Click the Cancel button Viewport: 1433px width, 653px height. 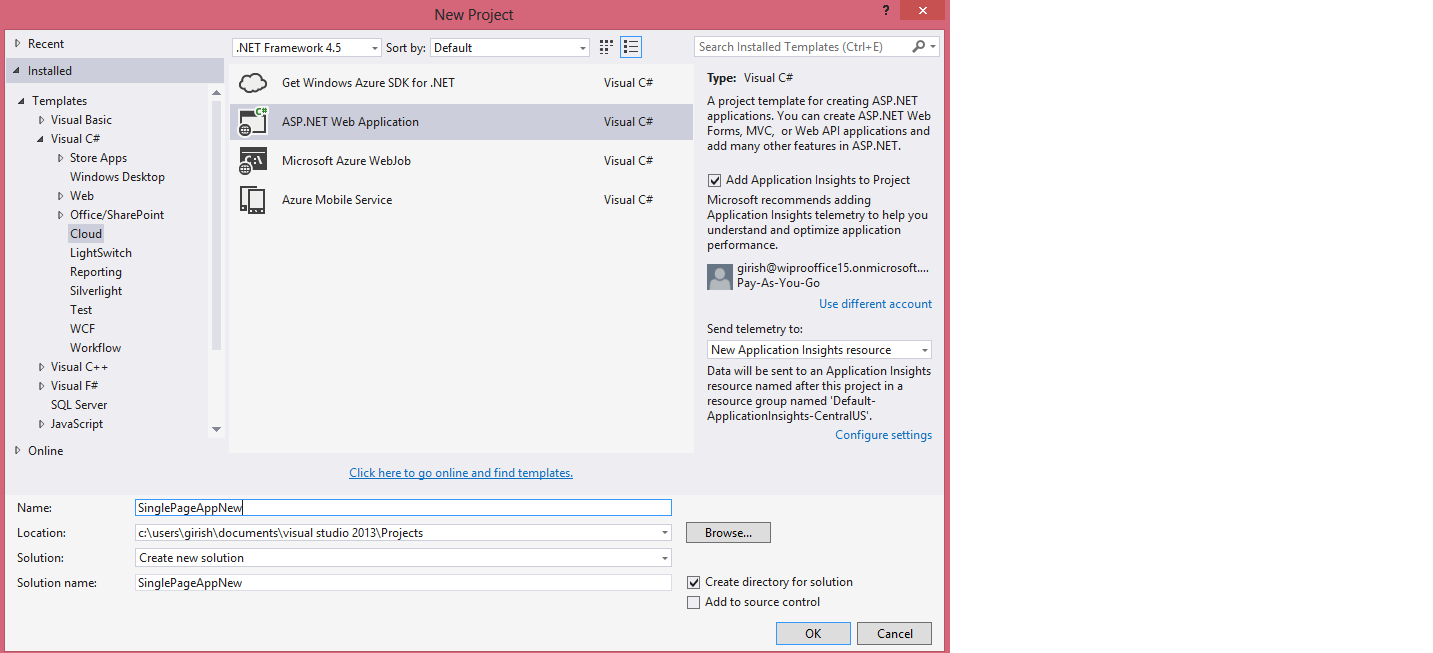tap(894, 633)
